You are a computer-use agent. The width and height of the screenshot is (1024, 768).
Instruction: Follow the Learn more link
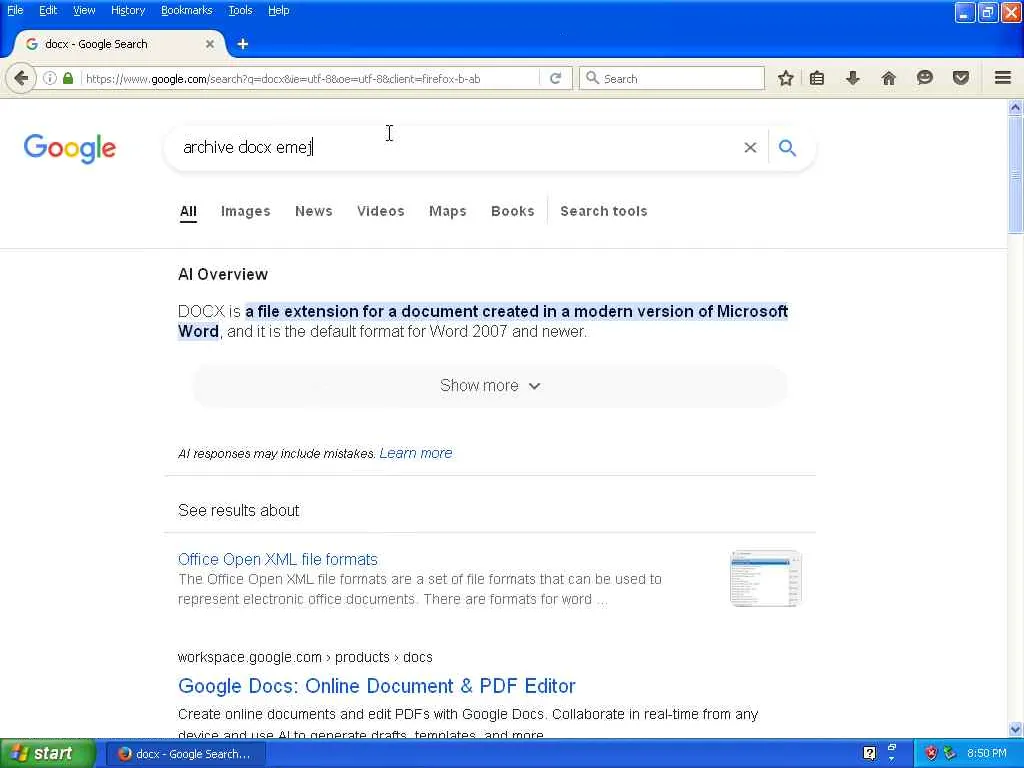coord(416,453)
